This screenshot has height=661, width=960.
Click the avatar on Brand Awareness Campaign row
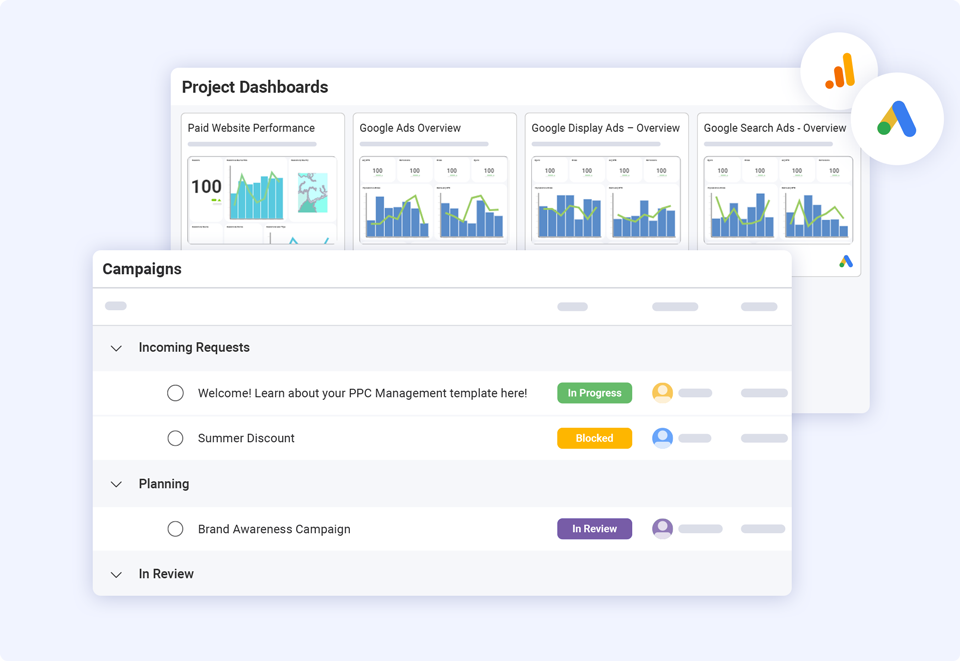(662, 528)
